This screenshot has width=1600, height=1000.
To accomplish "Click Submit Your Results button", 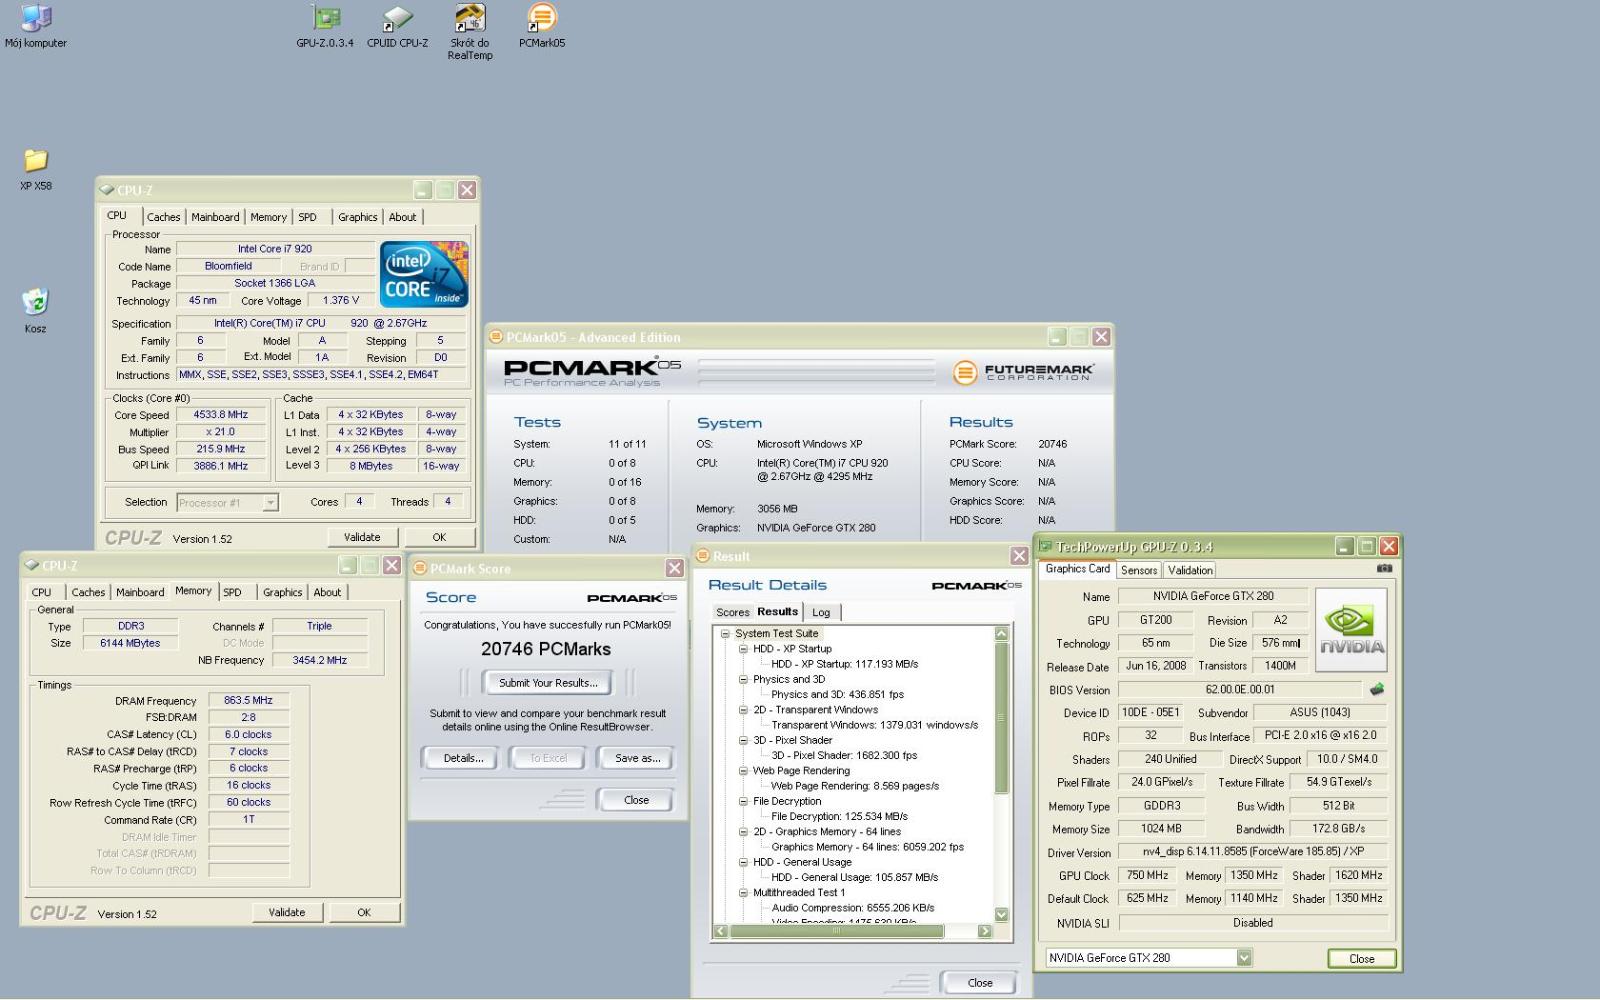I will (x=548, y=683).
